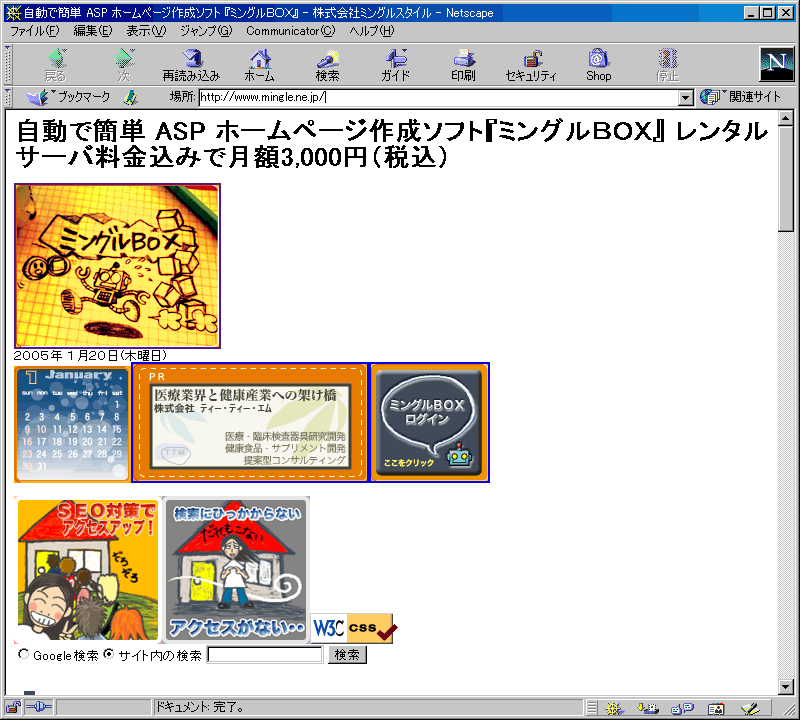Open the Address Book from the component bar
Image resolution: width=800 pixels, height=720 pixels.
(716, 708)
